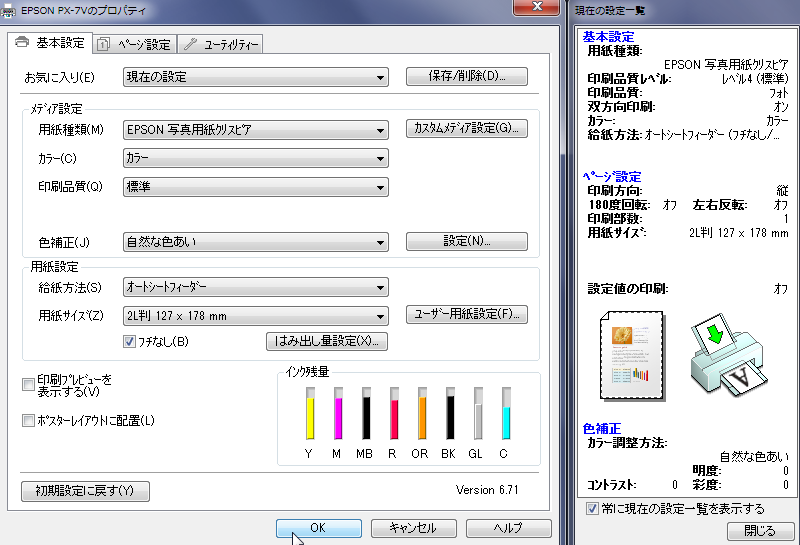Click the page icon on ページ設定 tab
Image resolution: width=800 pixels, height=545 pixels.
[104, 44]
